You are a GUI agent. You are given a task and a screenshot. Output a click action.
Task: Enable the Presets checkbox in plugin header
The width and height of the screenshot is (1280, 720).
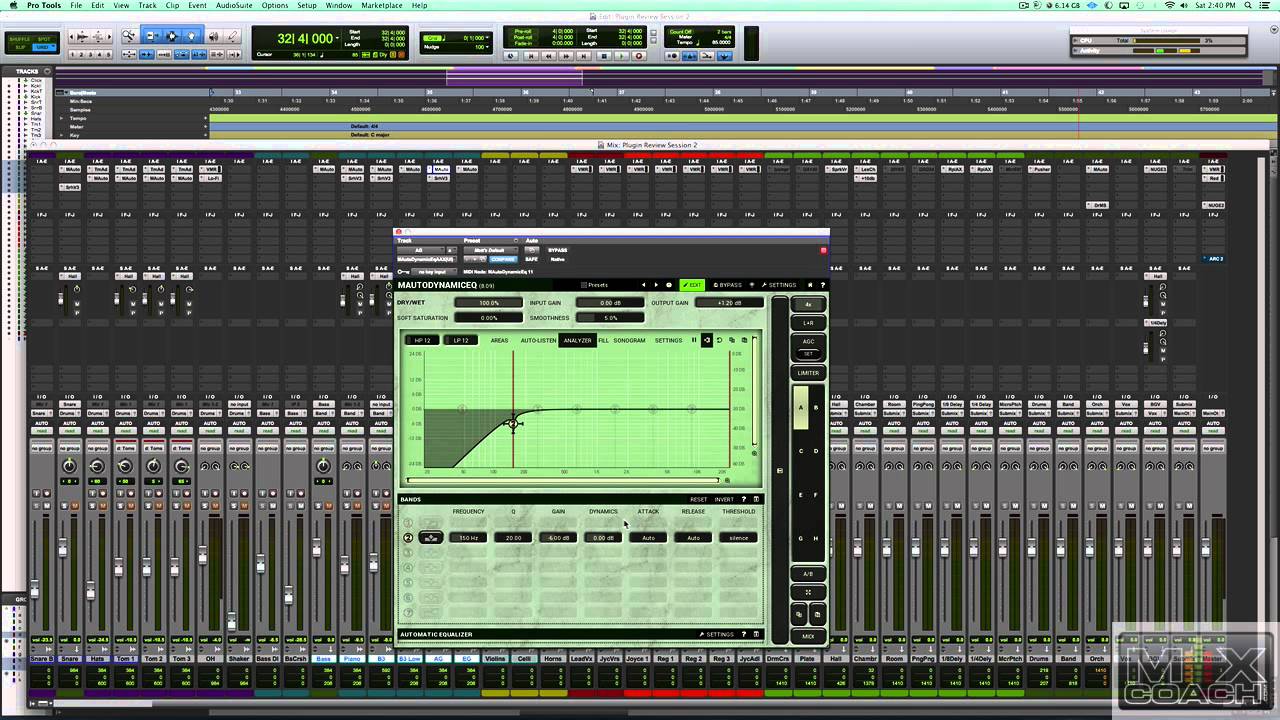(x=584, y=285)
